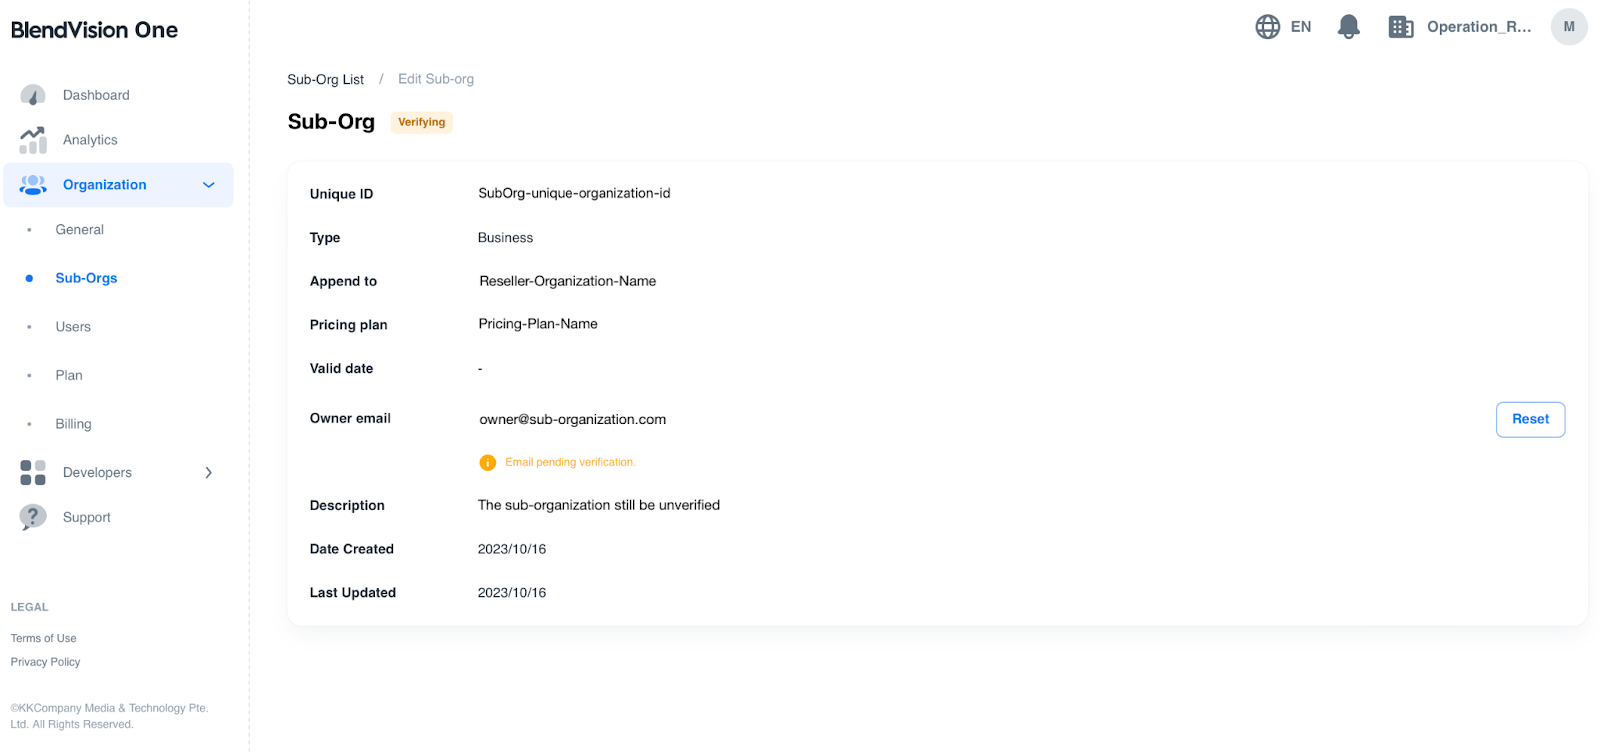
Task: Click the Developers grid icon
Action: [33, 473]
